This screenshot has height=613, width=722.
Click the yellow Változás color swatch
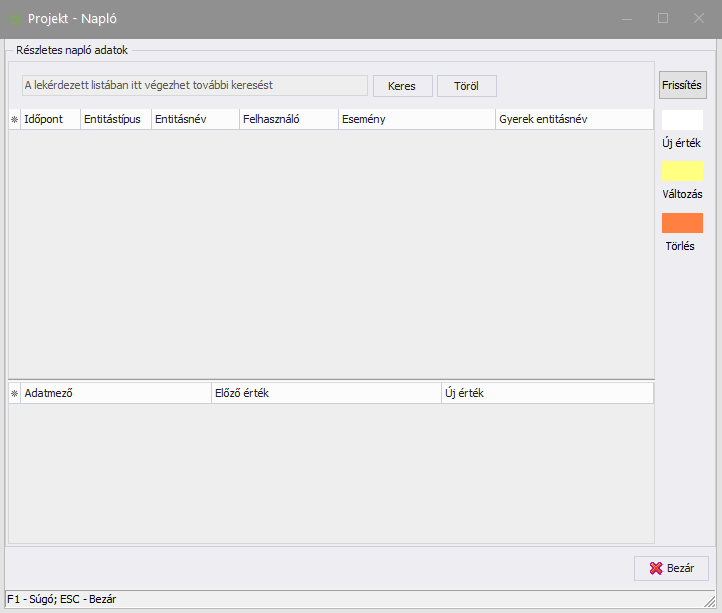[682, 172]
